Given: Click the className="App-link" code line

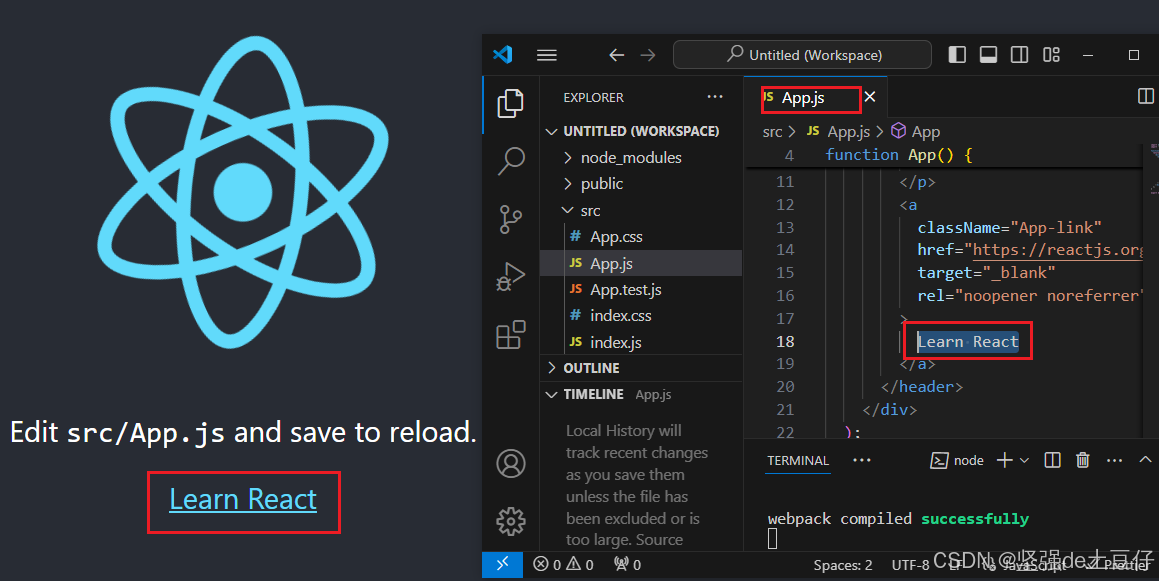Looking at the screenshot, I should (x=1010, y=228).
